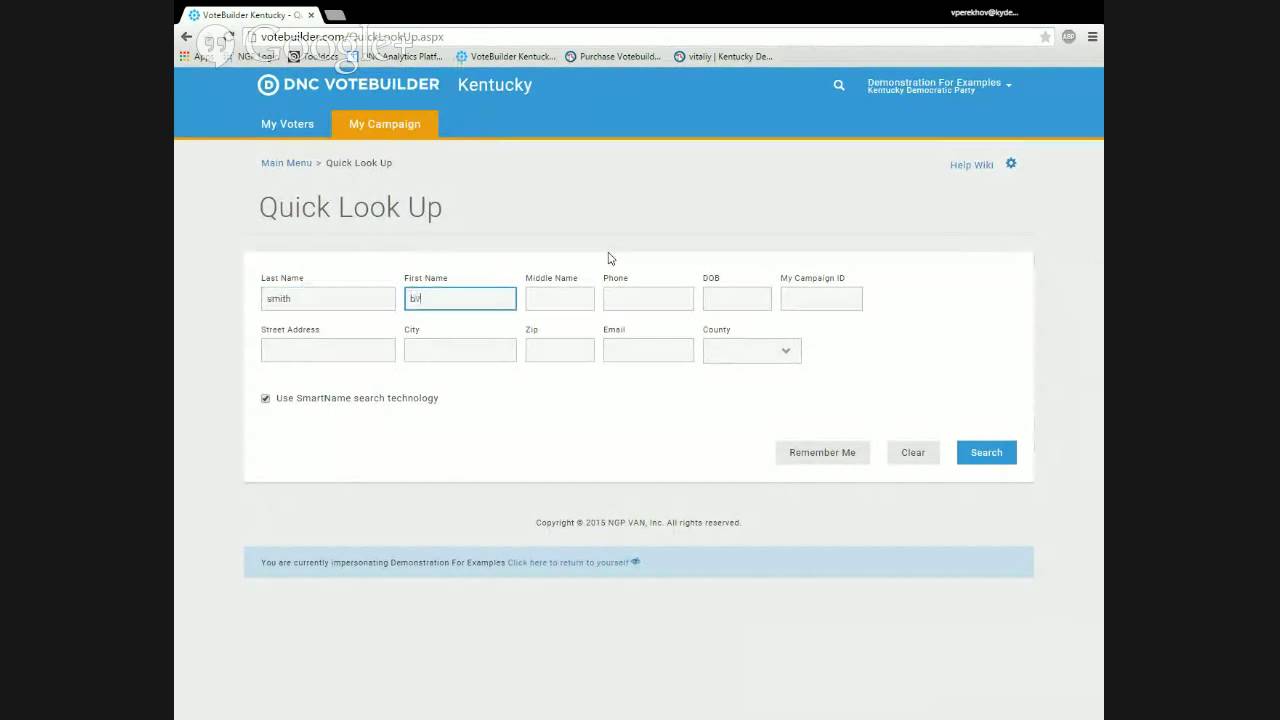The height and width of the screenshot is (720, 1280).
Task: Select the VoteBuilder Kentucky browser tab
Action: coord(251,15)
